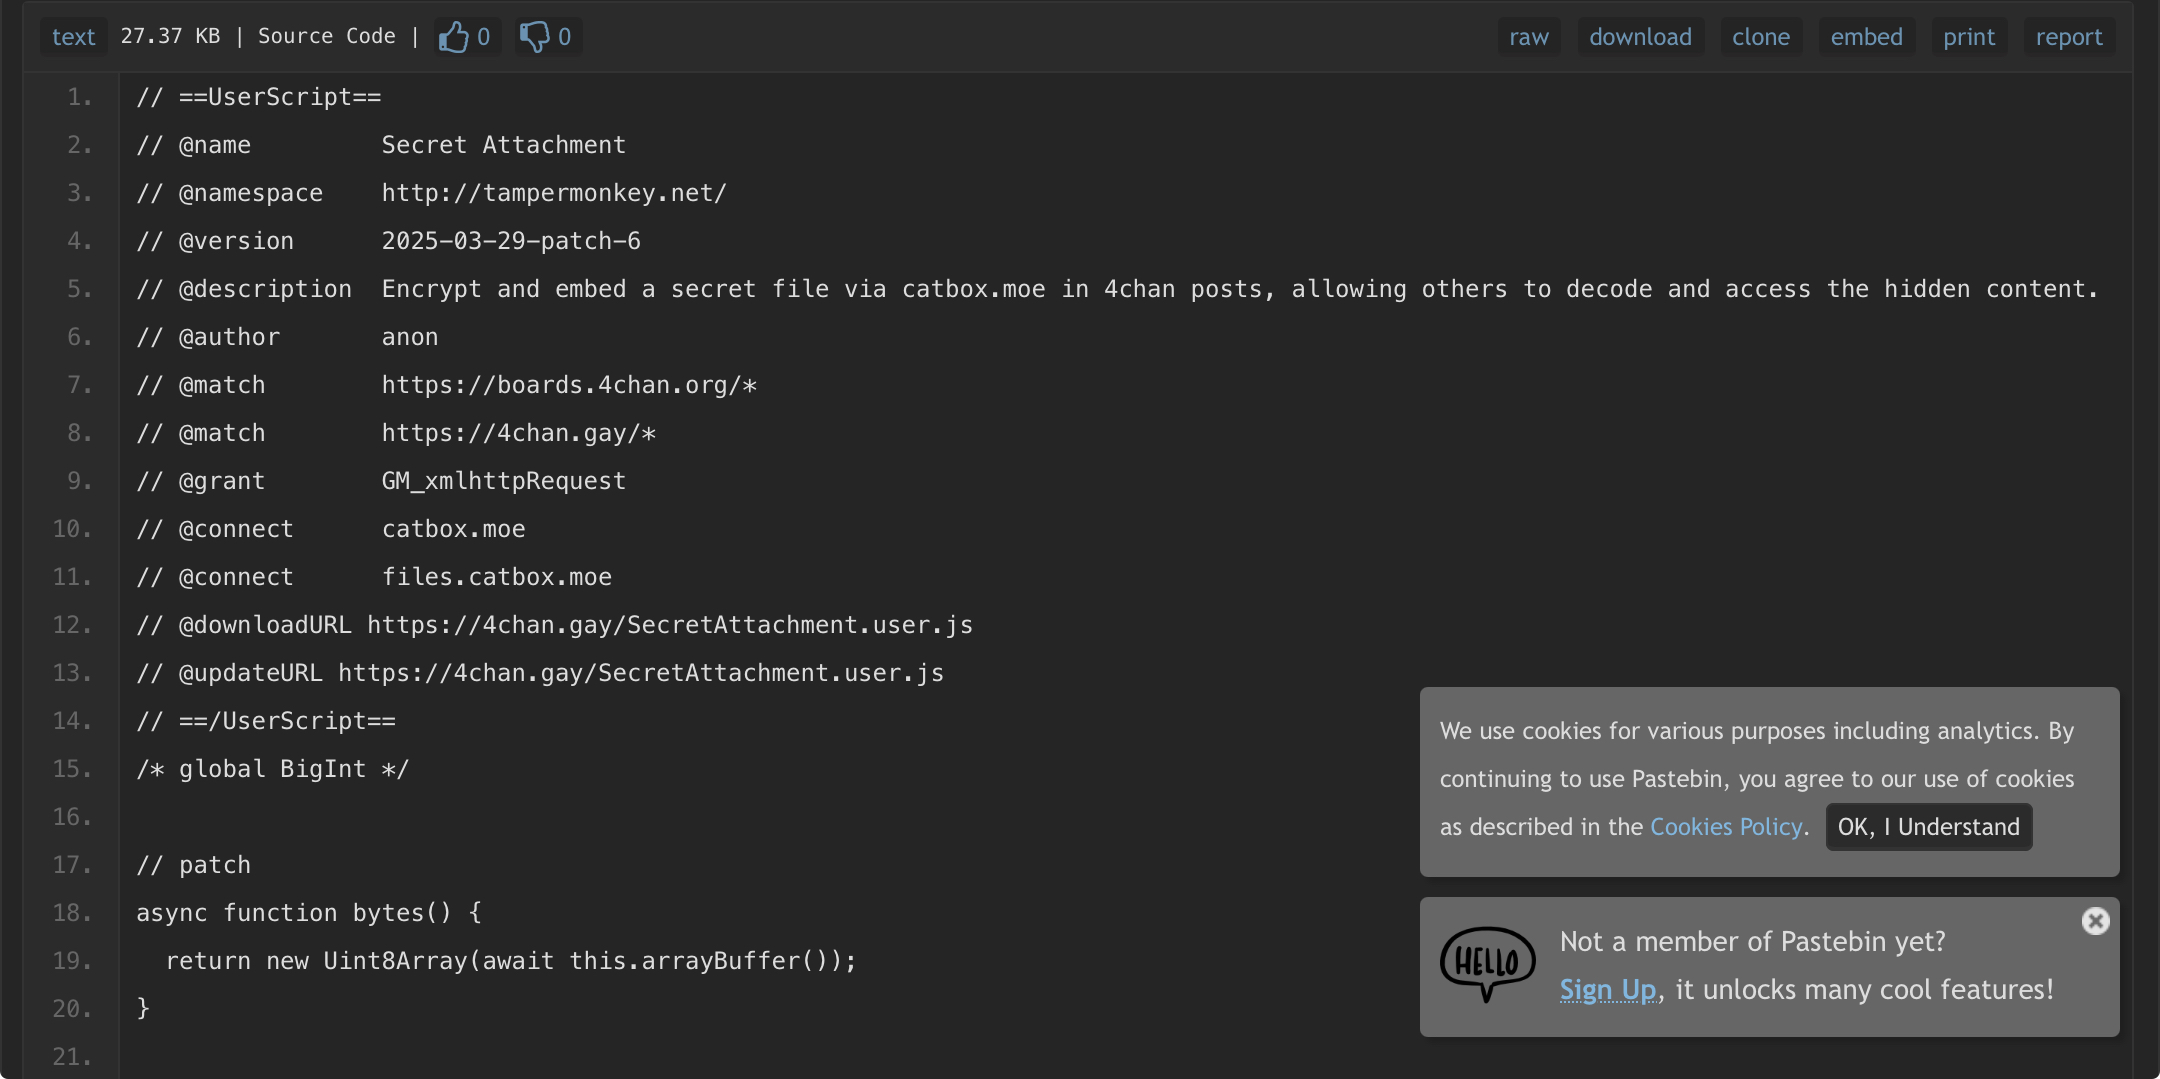Click the '// patch' comment line
This screenshot has width=2160, height=1079.
pyautogui.click(x=194, y=865)
